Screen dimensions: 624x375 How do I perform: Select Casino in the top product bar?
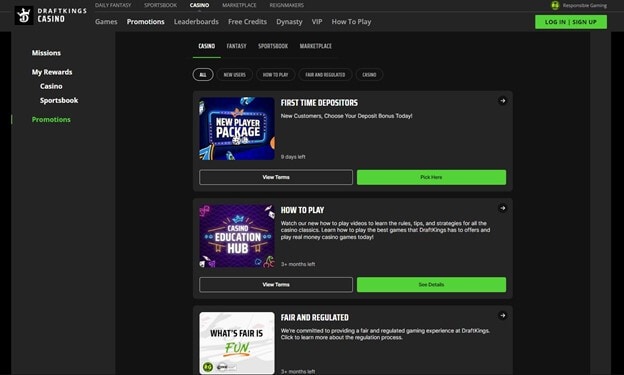(x=199, y=5)
